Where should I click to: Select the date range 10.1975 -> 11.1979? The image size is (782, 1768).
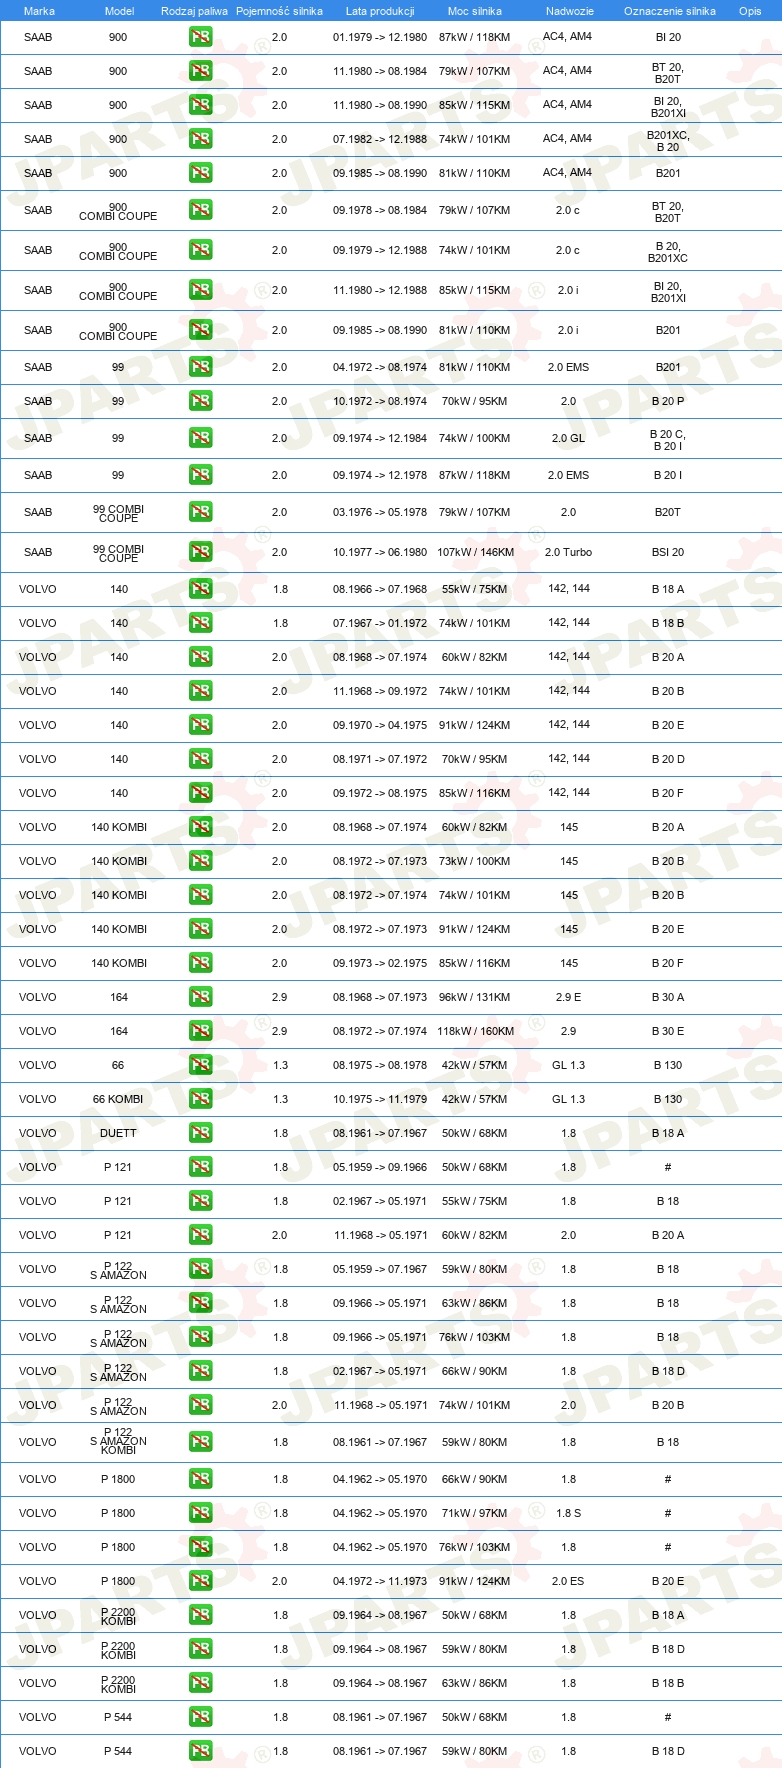380,1099
